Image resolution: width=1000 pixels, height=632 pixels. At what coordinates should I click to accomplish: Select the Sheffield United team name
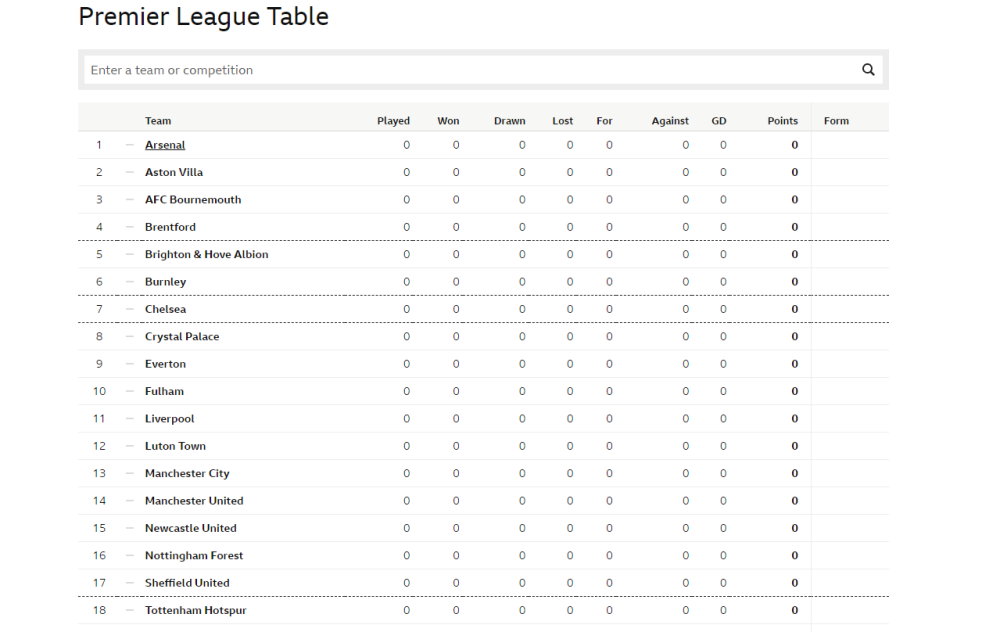point(187,584)
